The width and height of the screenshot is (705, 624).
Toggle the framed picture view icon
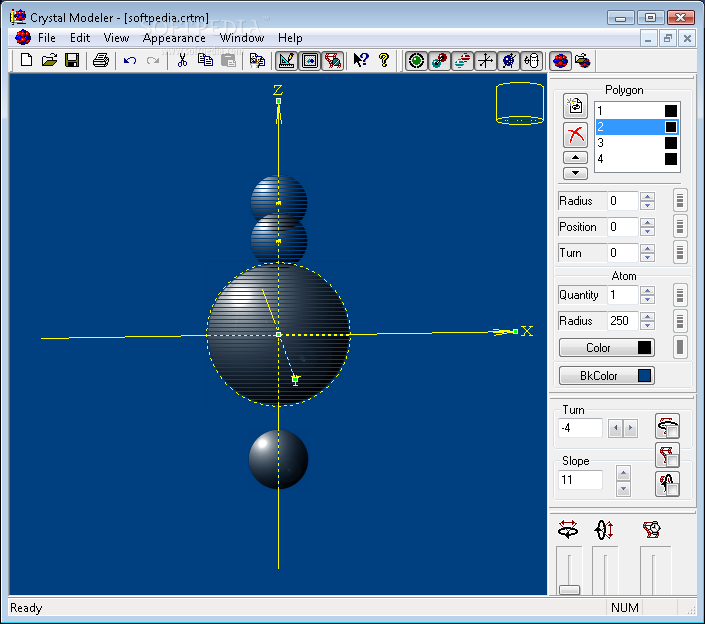click(x=310, y=61)
